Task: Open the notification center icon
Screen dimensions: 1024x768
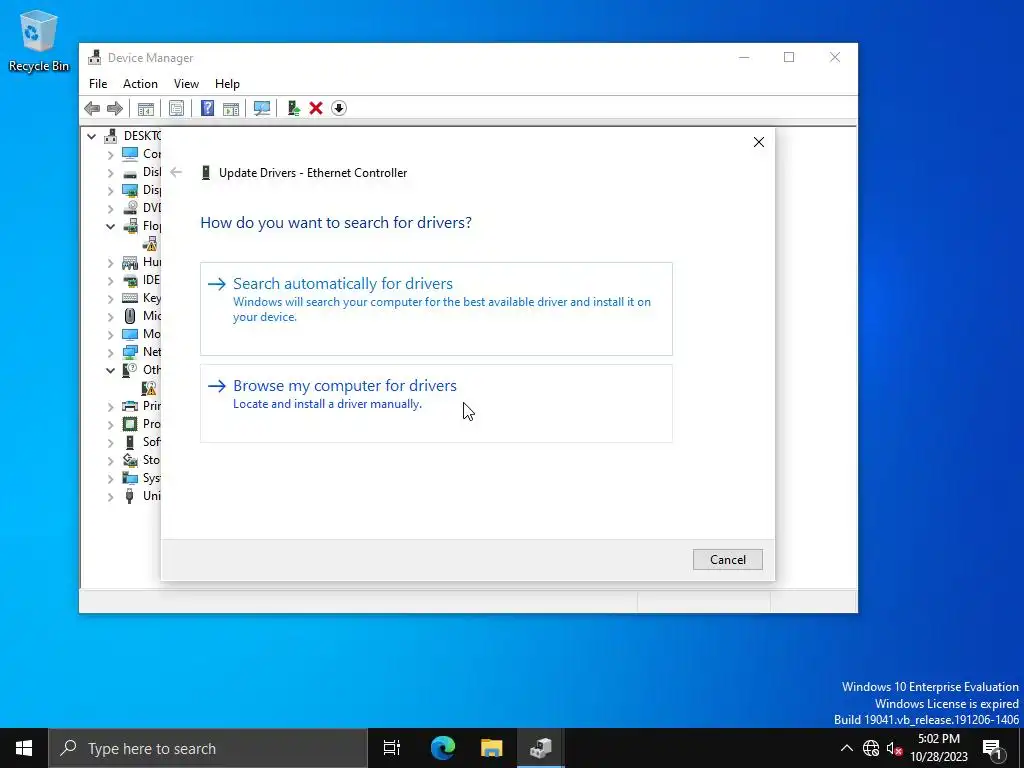Action: click(992, 748)
